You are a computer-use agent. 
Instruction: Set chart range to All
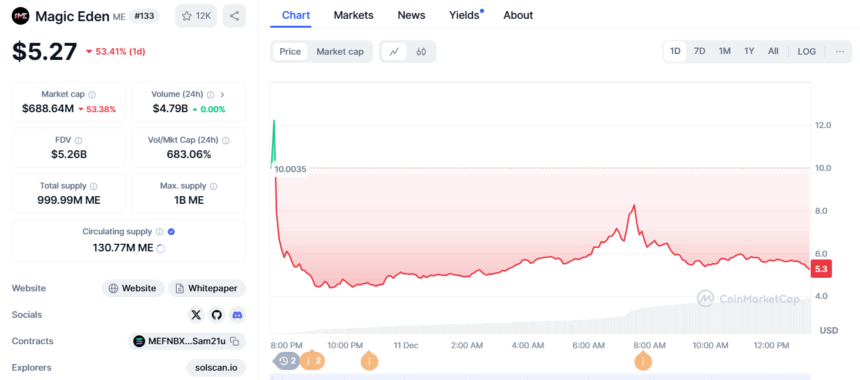[x=773, y=52]
